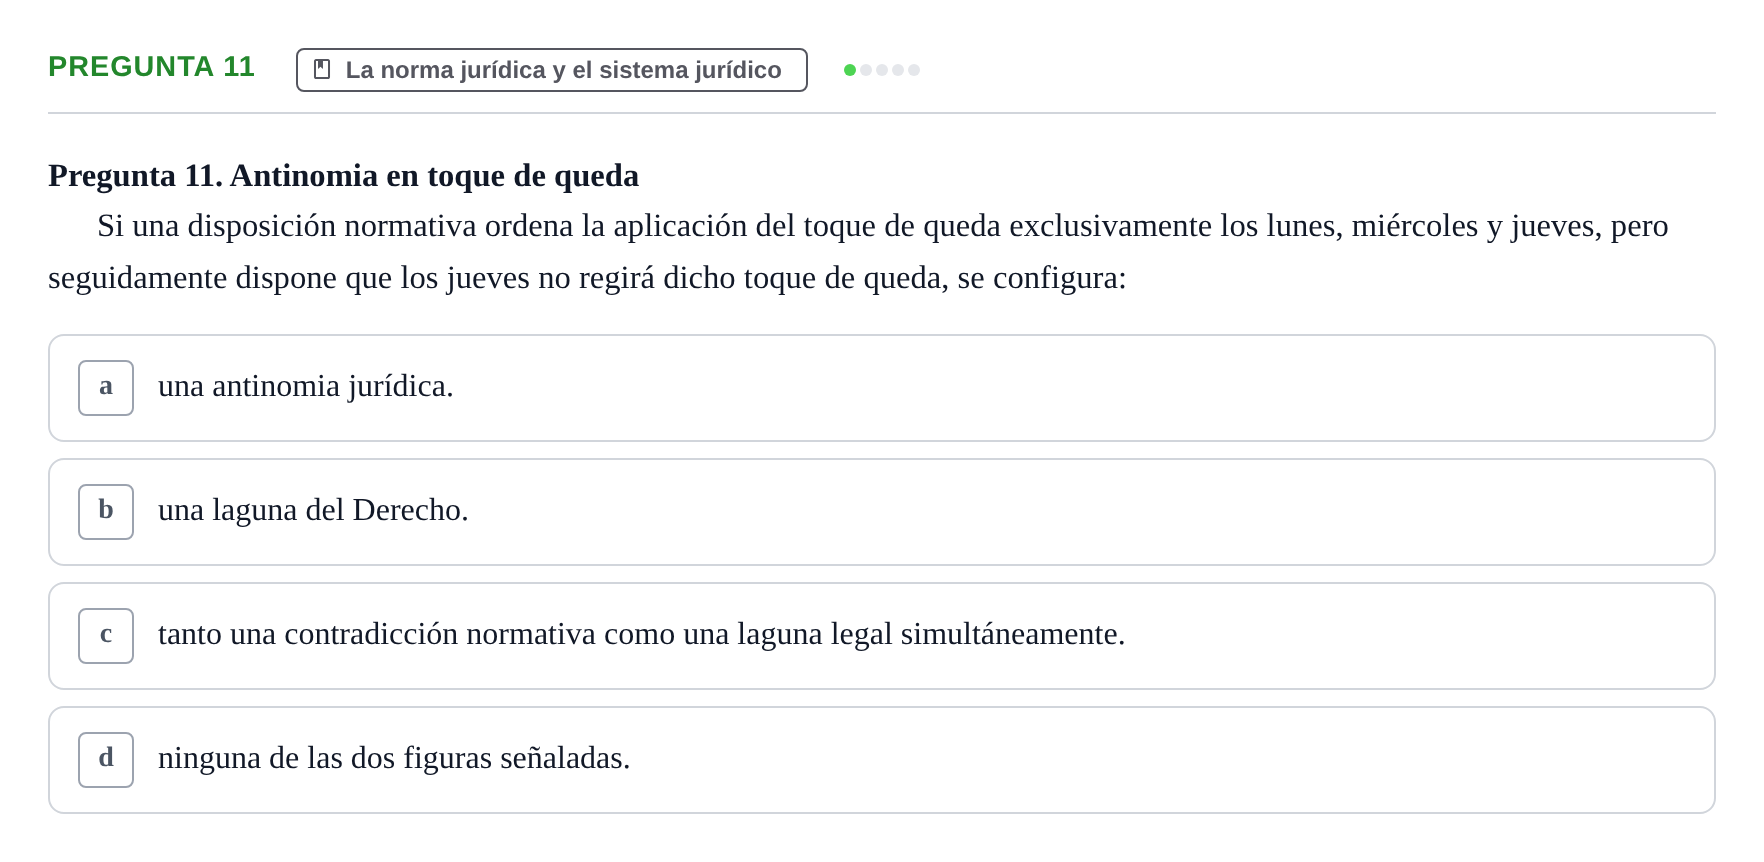Click heading 'Antinomia en toque de queda'

pyautogui.click(x=343, y=176)
